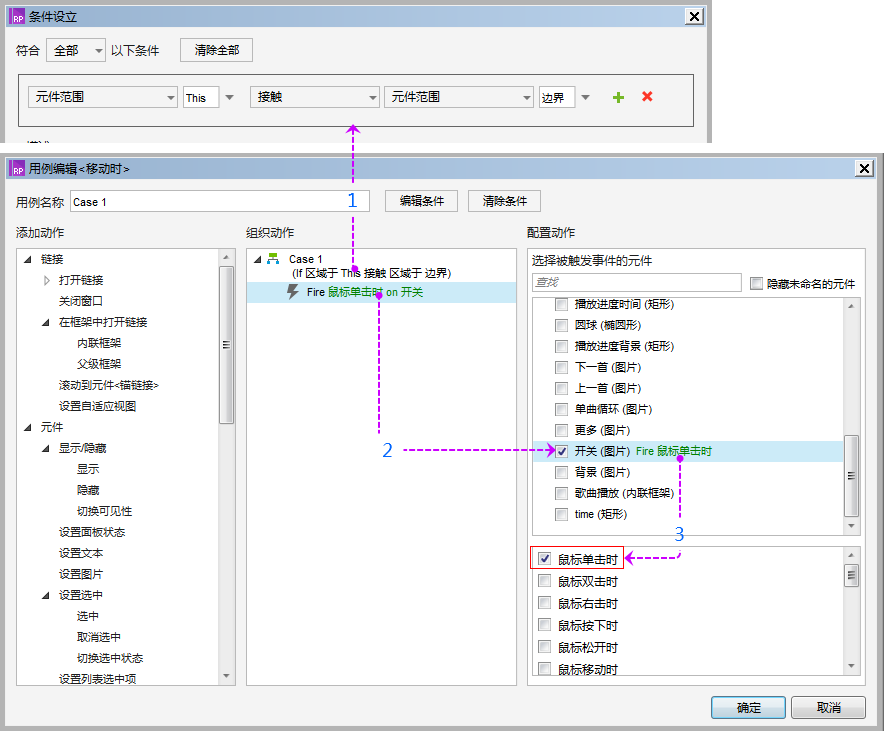Image resolution: width=884 pixels, height=731 pixels.
Task: Check the 更多 (图片) checkbox
Action: click(562, 431)
